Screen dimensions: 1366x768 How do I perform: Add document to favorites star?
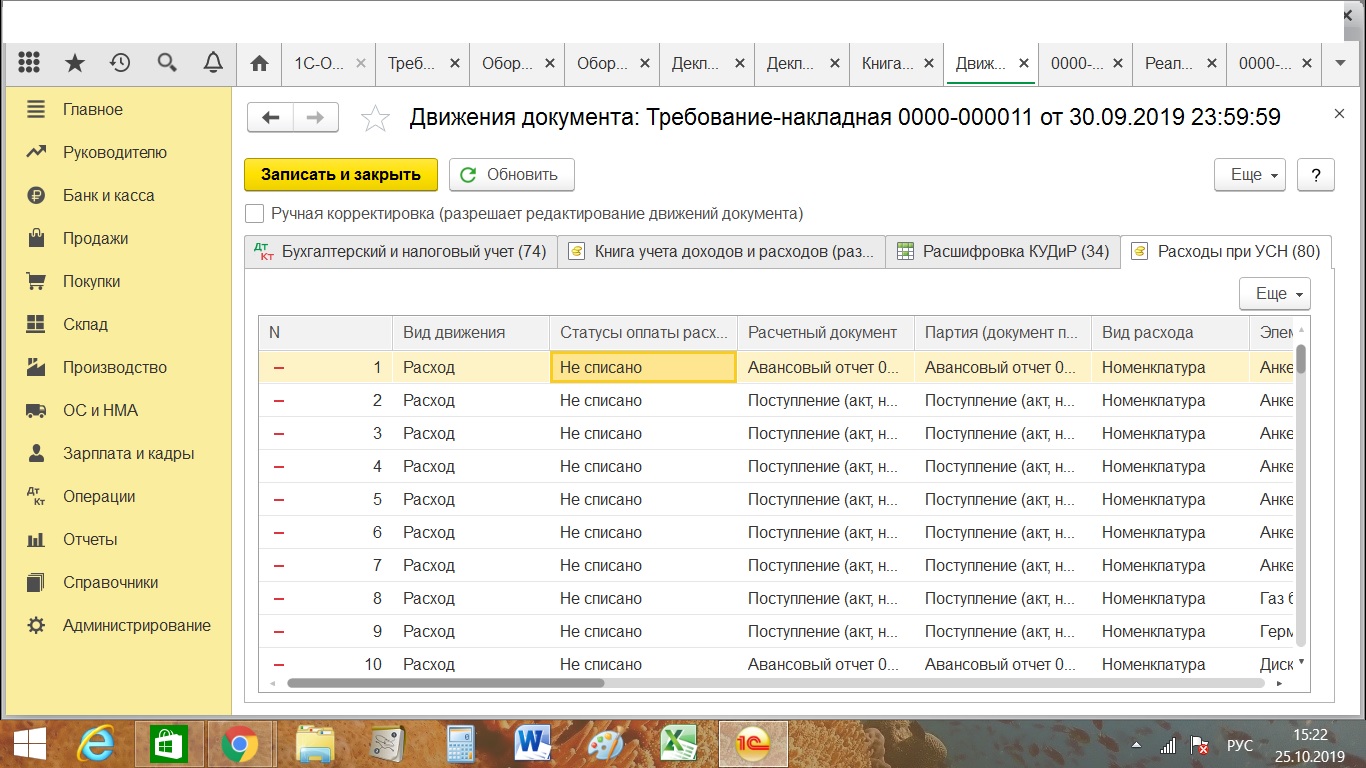tap(375, 118)
